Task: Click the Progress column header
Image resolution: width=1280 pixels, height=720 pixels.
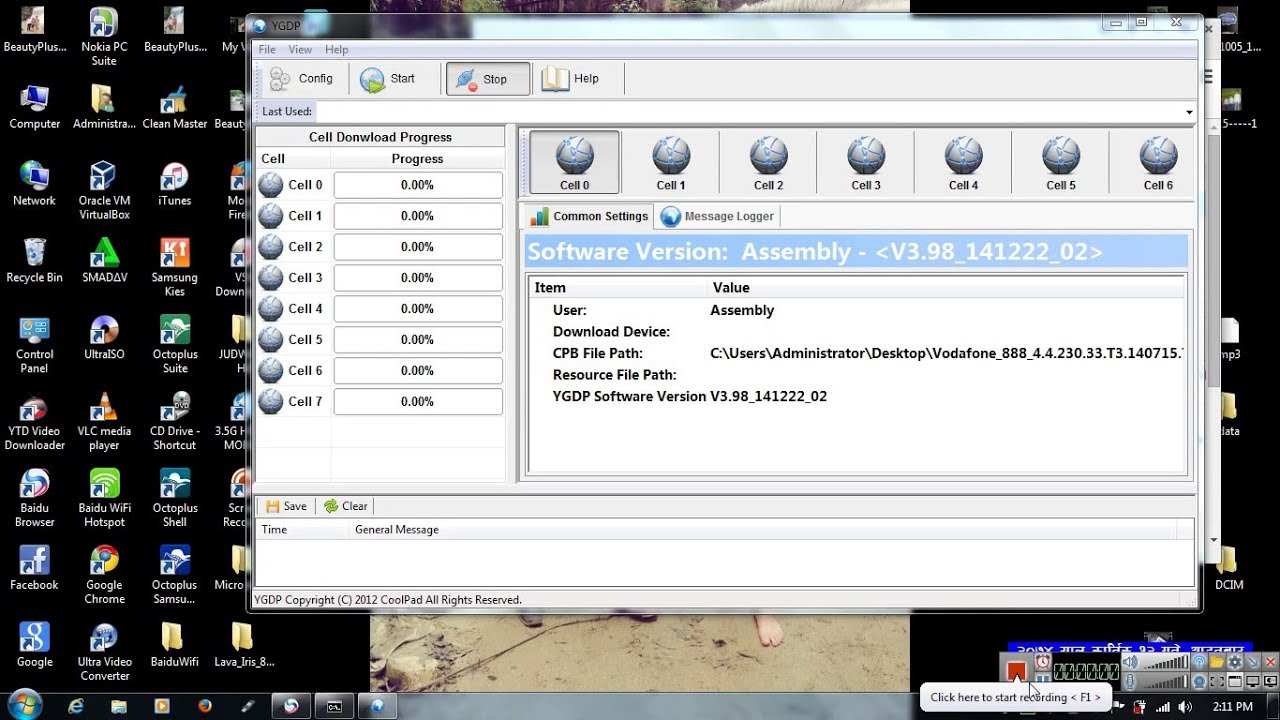Action: click(x=417, y=159)
